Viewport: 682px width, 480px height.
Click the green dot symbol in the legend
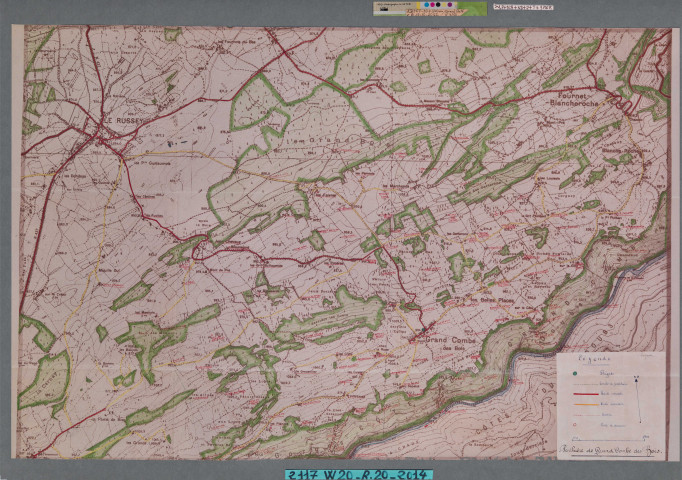[575, 373]
